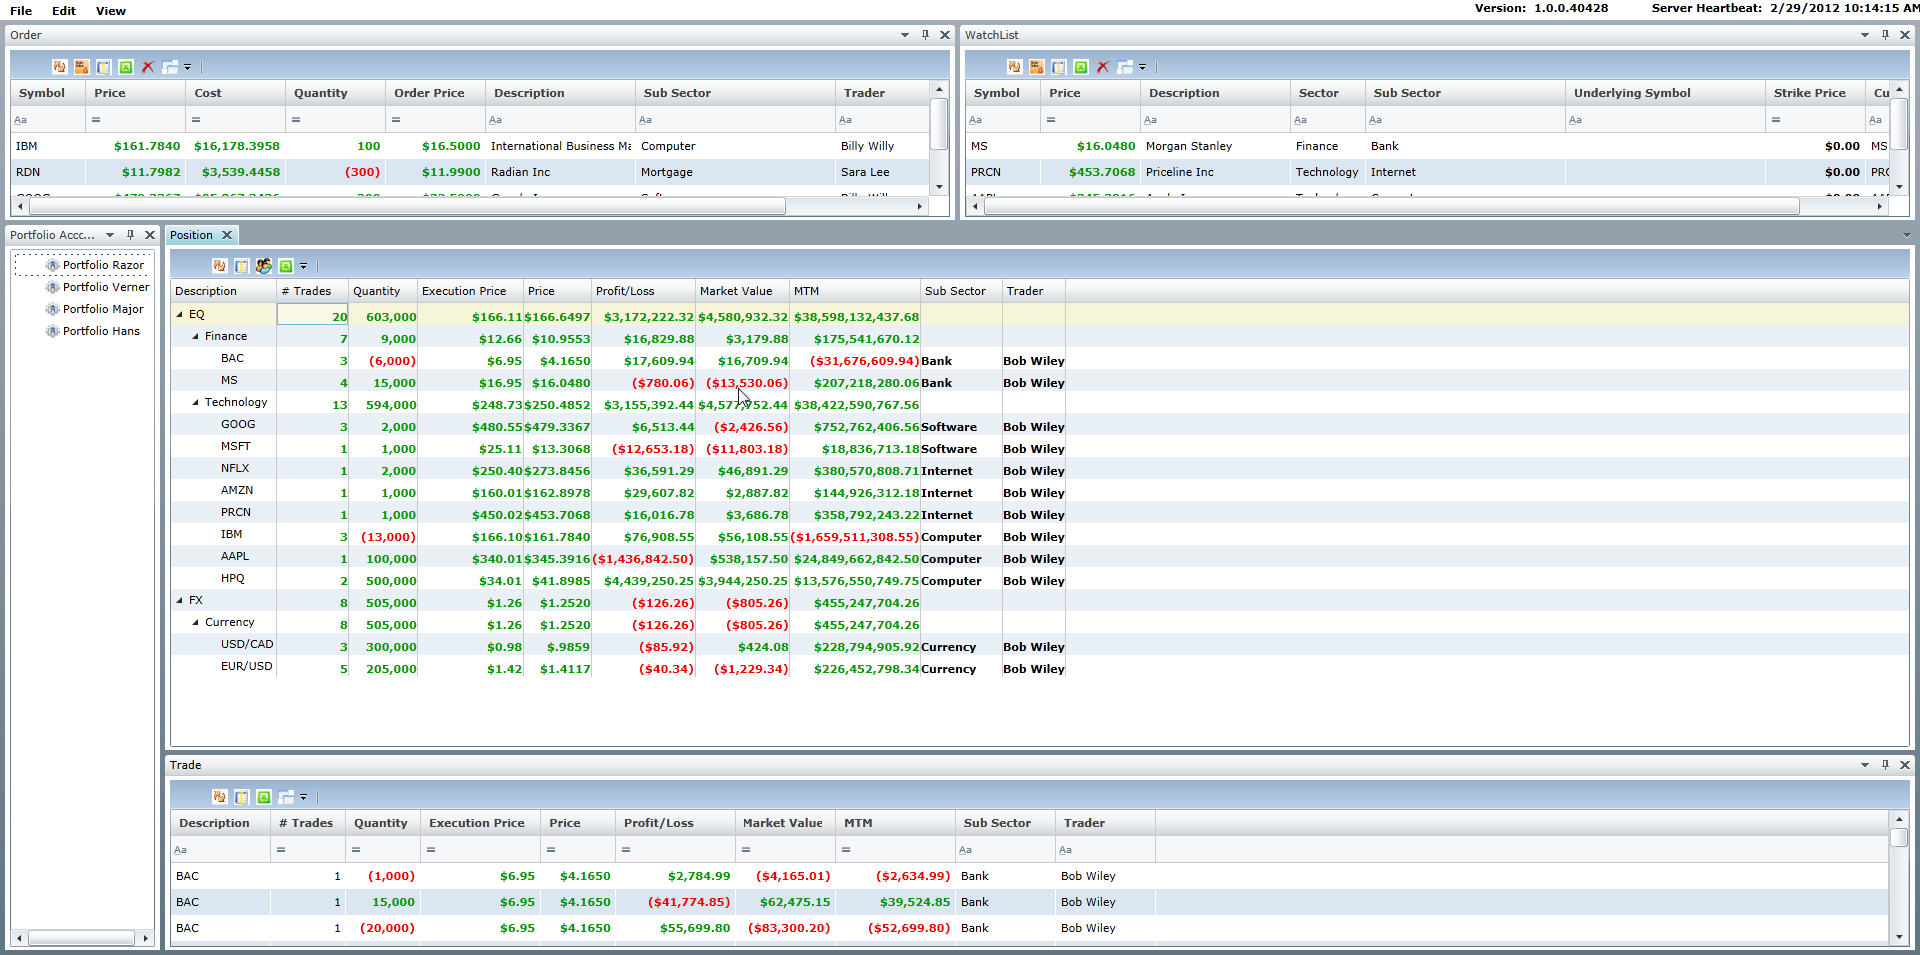Click second orange grid icon in WatchList toolbar

tap(1037, 67)
